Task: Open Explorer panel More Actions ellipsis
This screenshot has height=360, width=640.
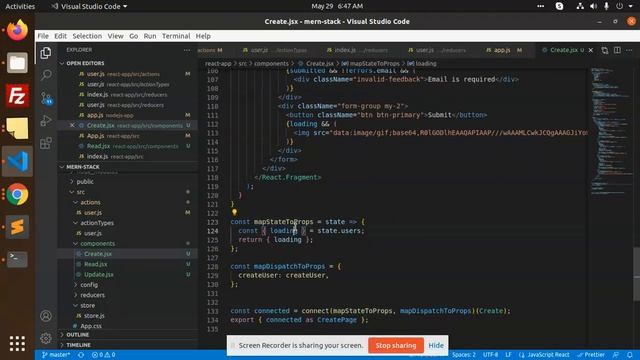Action: 187,50
